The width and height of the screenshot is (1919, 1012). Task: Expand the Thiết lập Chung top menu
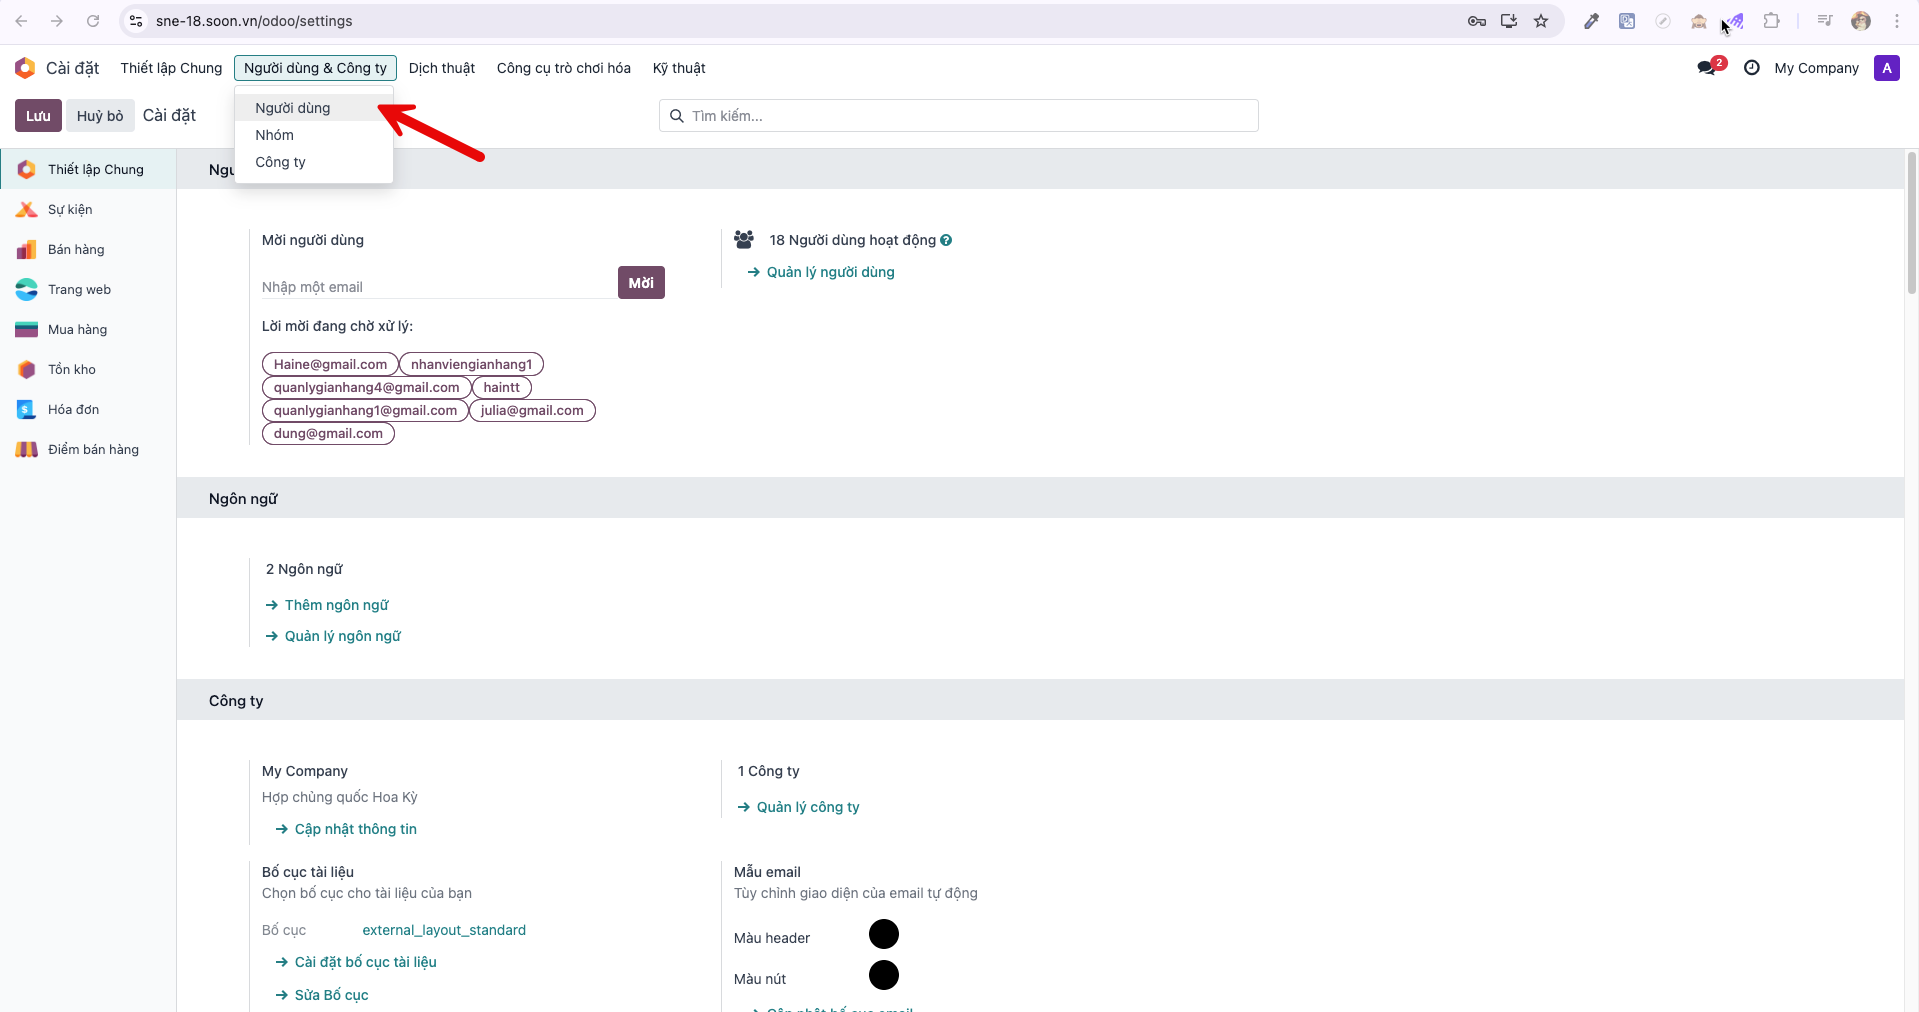[x=171, y=68]
